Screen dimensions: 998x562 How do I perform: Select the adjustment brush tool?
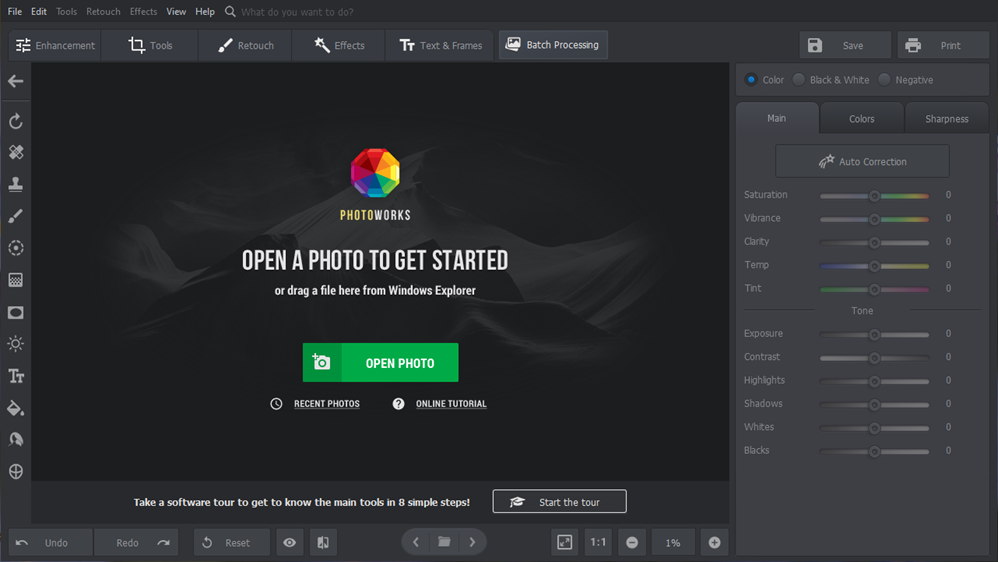pyautogui.click(x=16, y=216)
